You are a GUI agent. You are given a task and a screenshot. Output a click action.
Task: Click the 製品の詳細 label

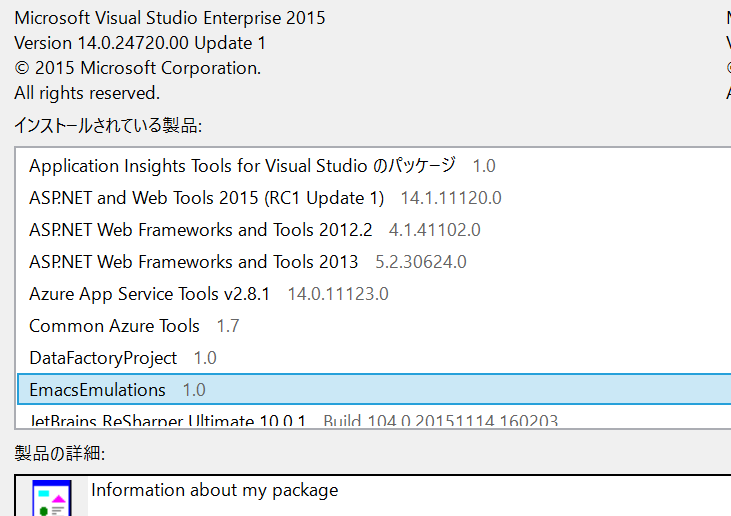[60, 453]
